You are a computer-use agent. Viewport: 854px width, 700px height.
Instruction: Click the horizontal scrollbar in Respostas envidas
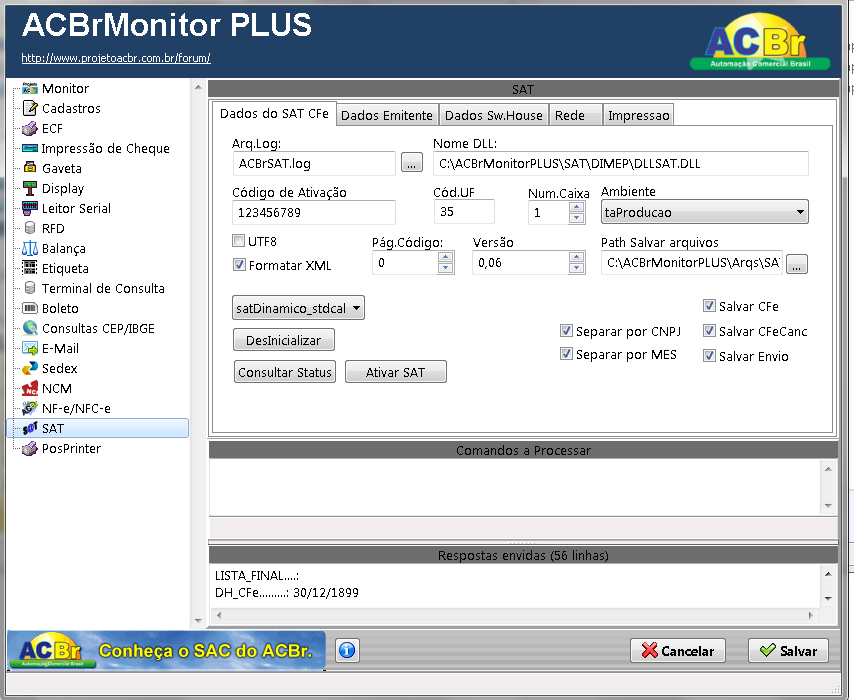[x=514, y=616]
